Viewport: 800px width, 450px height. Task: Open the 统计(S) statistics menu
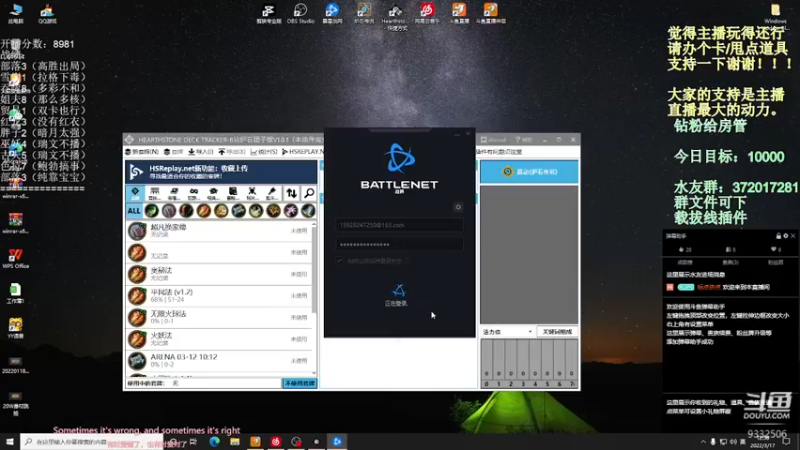tap(264, 152)
